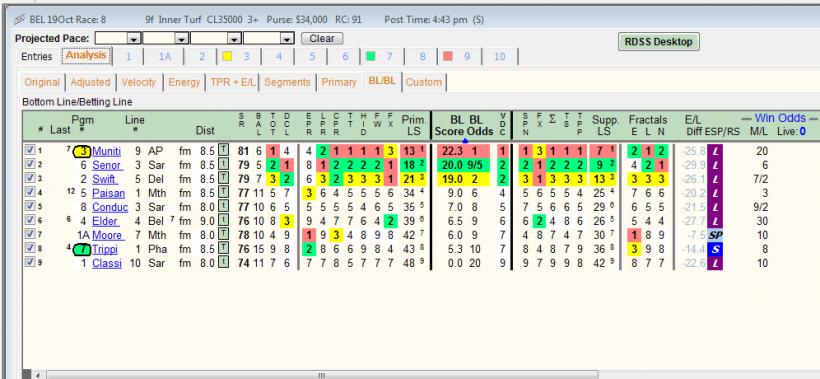The image size is (820, 379).
Task: Click the surface T icon in Moore row
Action: click(x=223, y=235)
